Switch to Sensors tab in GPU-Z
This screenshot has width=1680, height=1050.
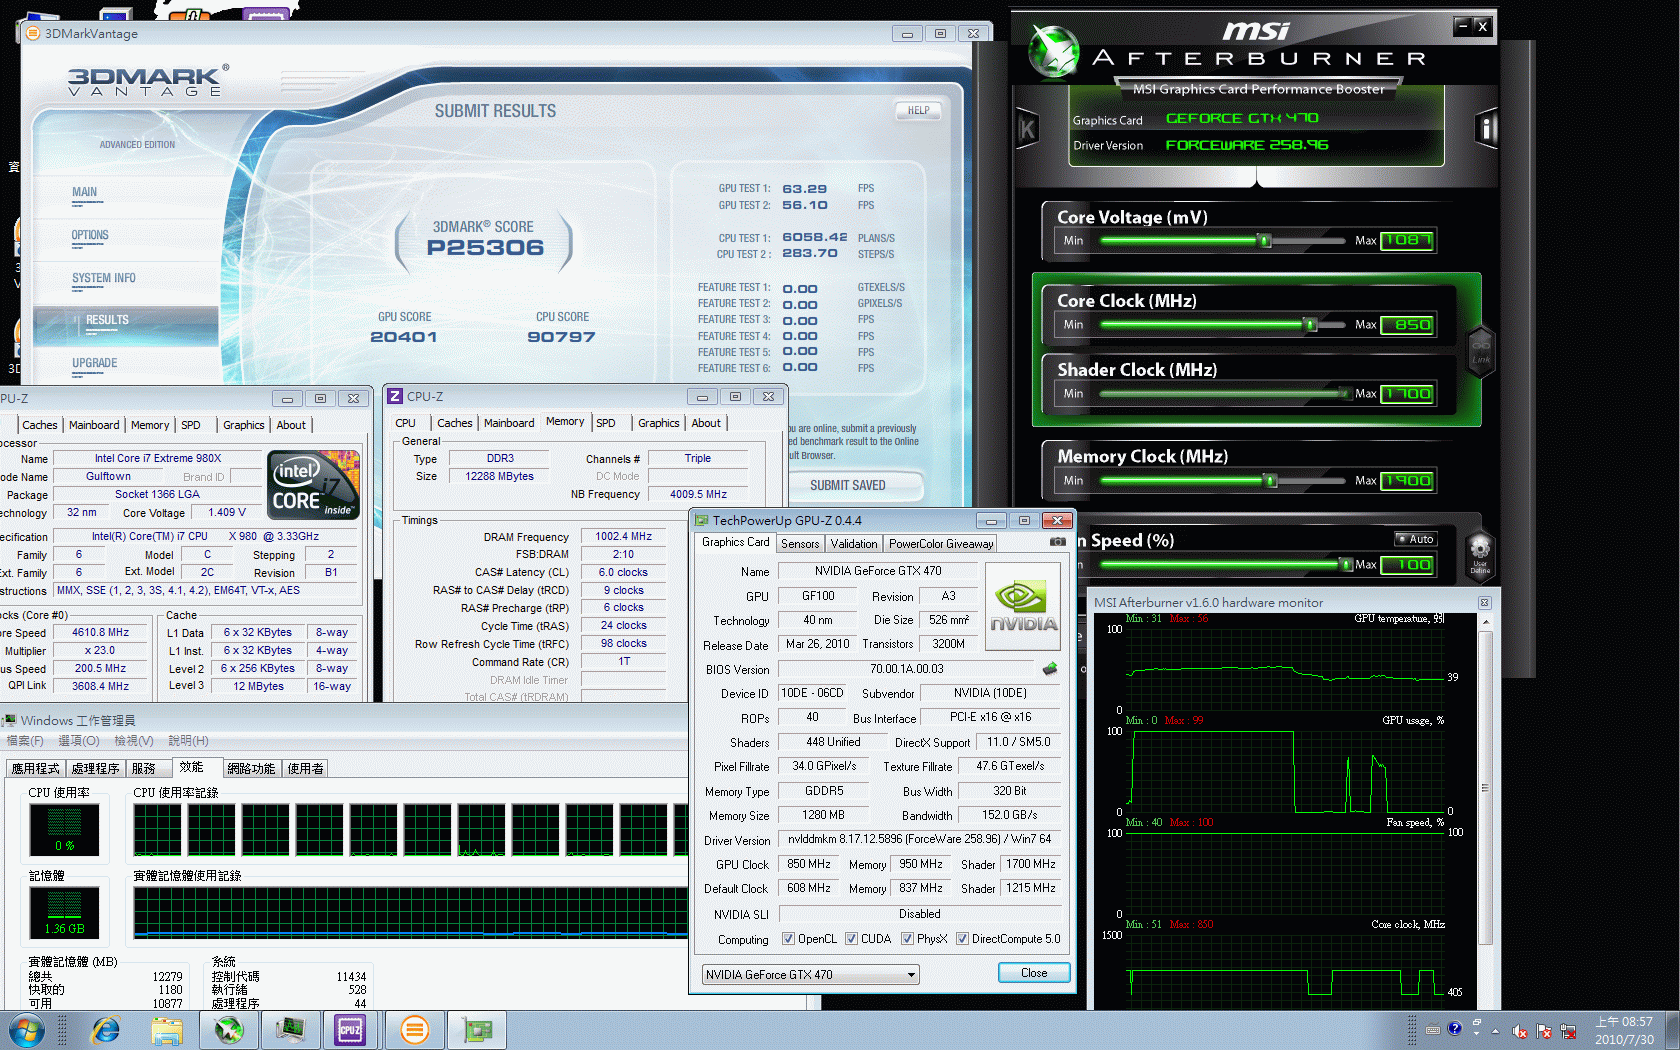pyautogui.click(x=800, y=544)
